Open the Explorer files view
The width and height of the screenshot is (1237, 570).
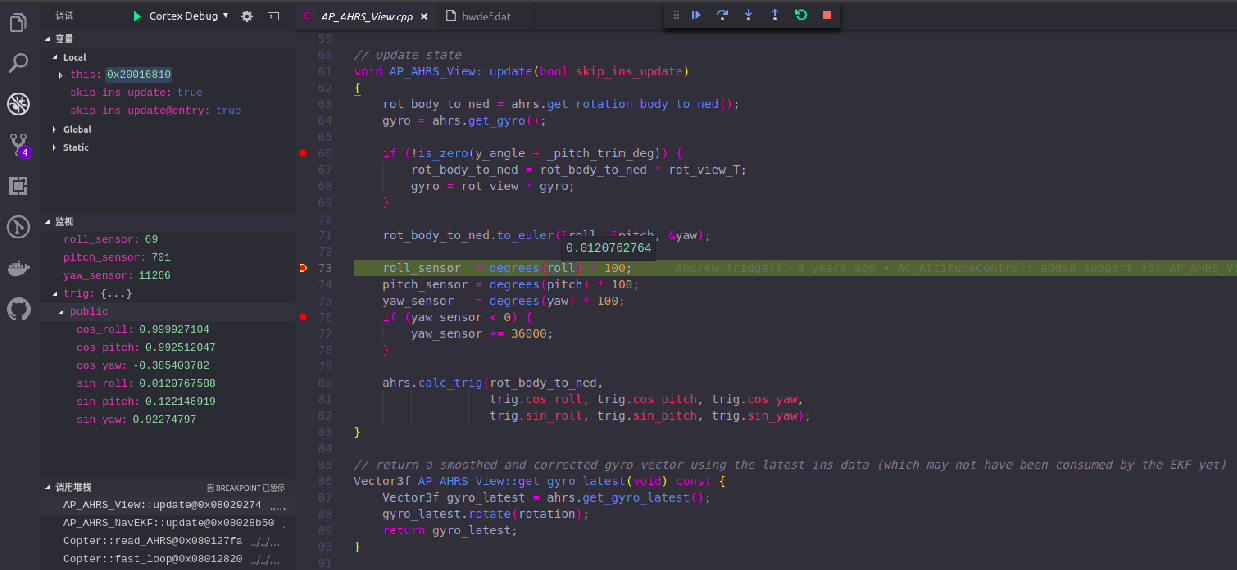18,21
